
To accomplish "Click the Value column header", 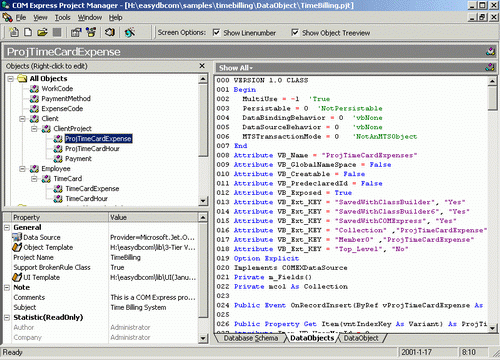I will tap(153, 217).
